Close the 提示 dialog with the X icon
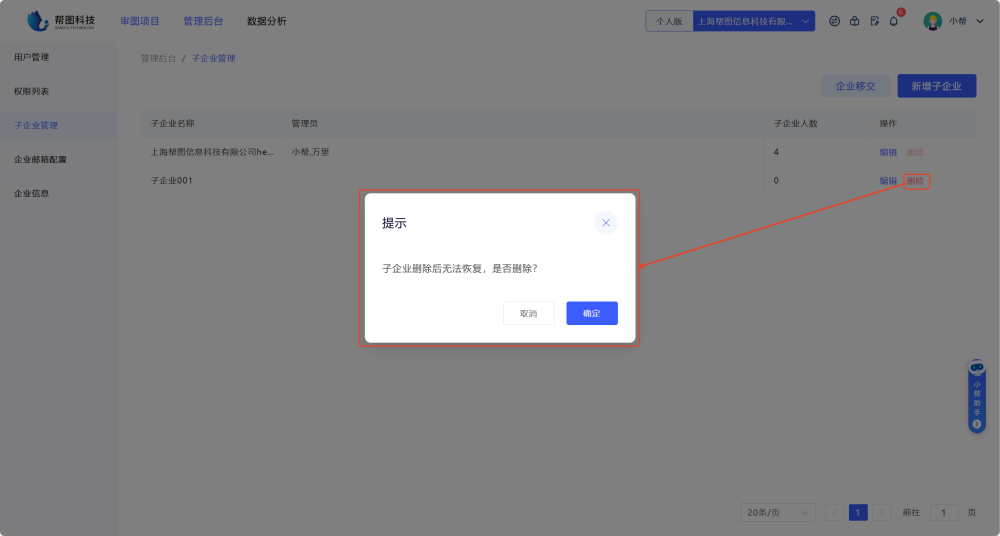1000x536 pixels. (605, 223)
